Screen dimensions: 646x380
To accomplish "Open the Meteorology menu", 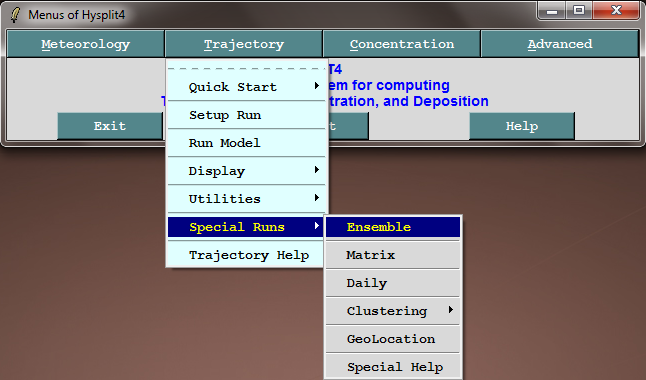I will pyautogui.click(x=86, y=44).
